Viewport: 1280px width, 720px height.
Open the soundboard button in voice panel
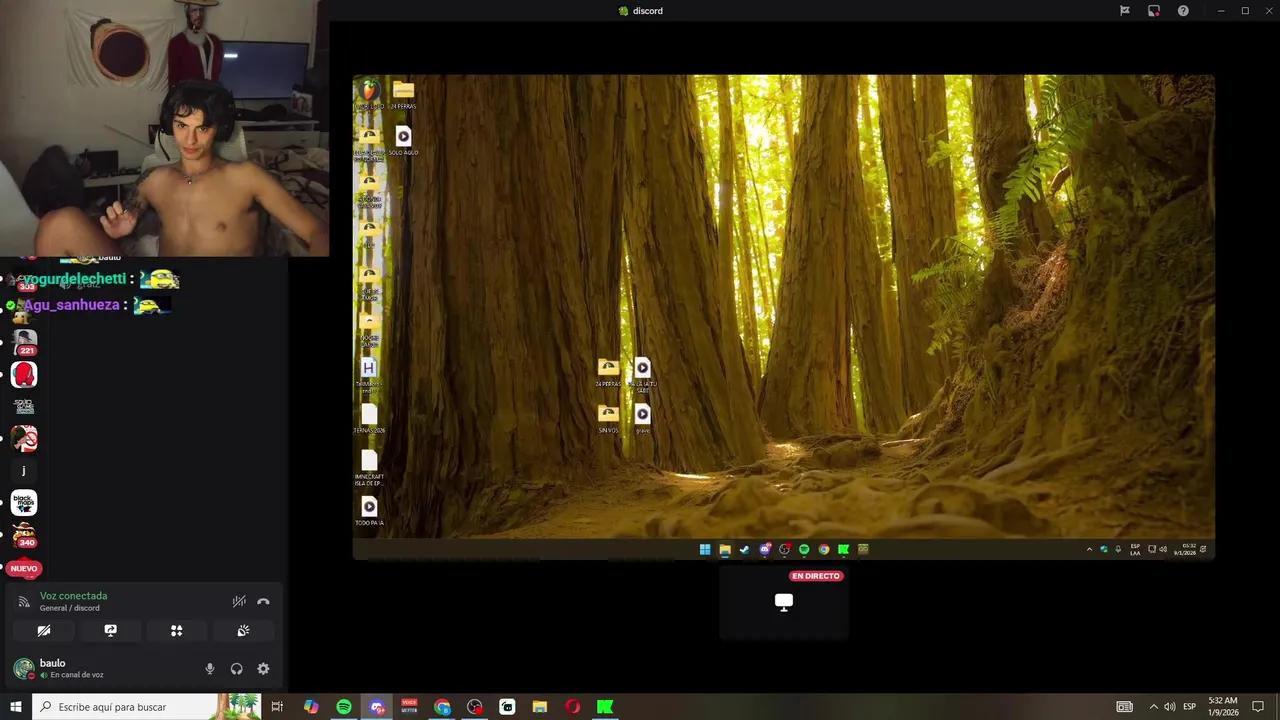click(242, 631)
